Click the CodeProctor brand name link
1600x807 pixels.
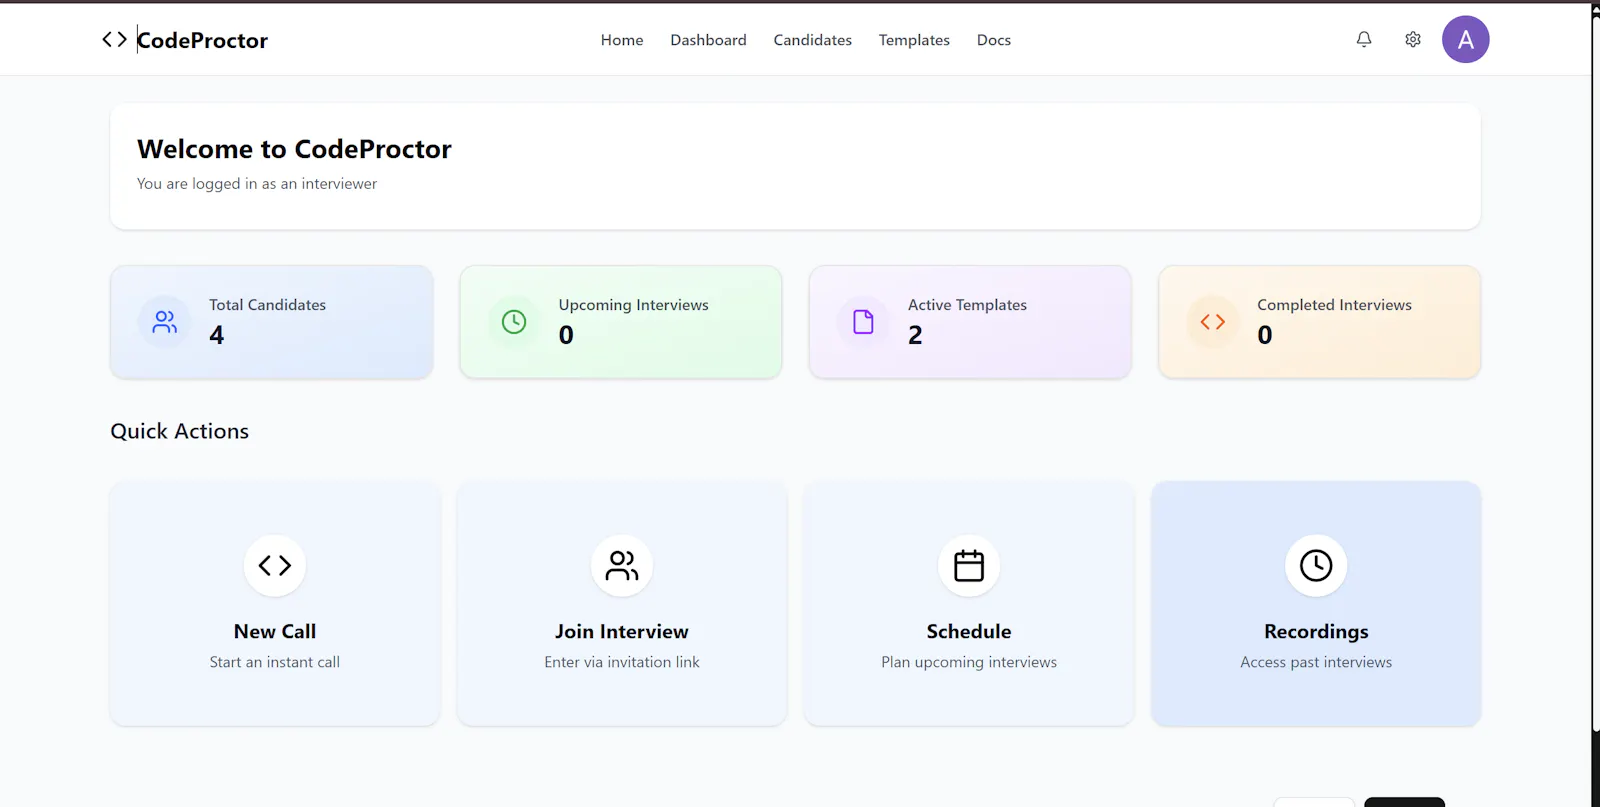(x=202, y=40)
